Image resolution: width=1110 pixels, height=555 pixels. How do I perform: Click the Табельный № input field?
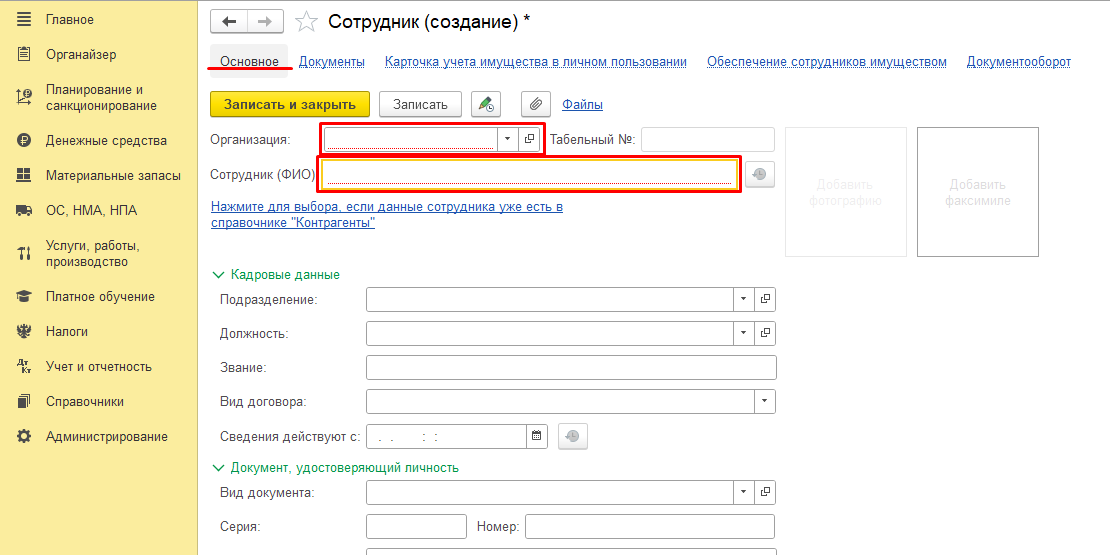pyautogui.click(x=708, y=139)
